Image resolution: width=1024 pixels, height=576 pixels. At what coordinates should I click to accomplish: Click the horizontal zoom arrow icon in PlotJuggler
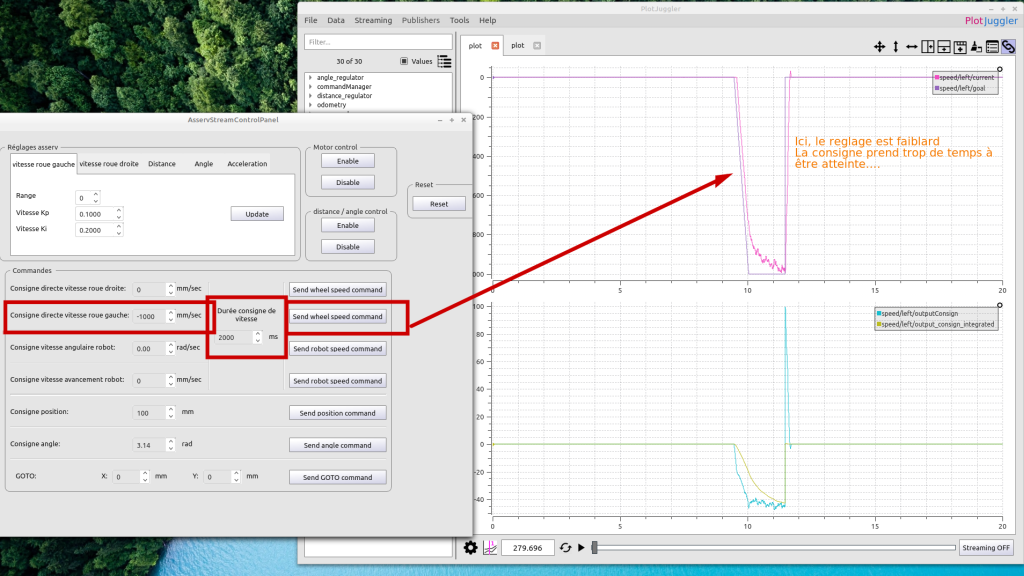(x=911, y=46)
